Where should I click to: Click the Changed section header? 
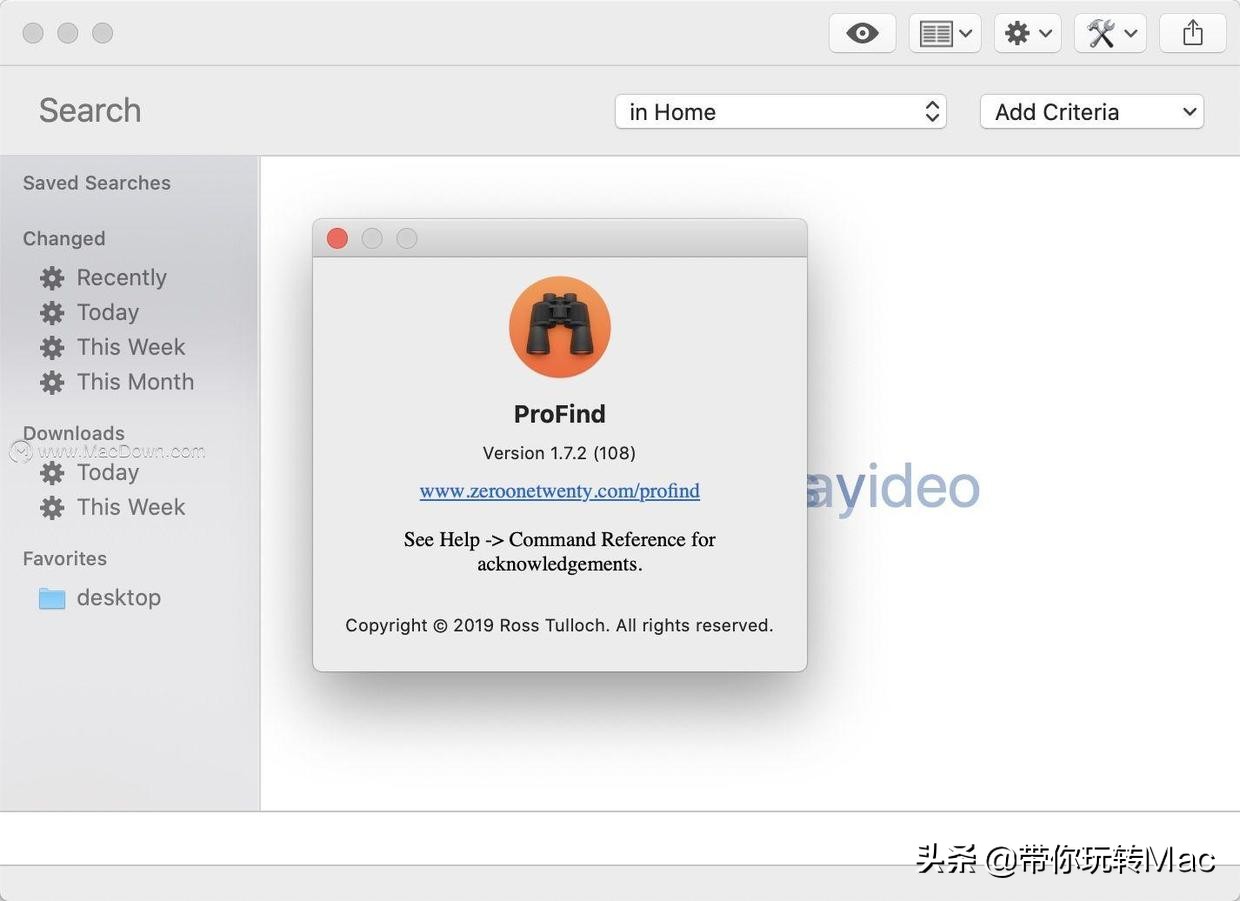pyautogui.click(x=64, y=239)
